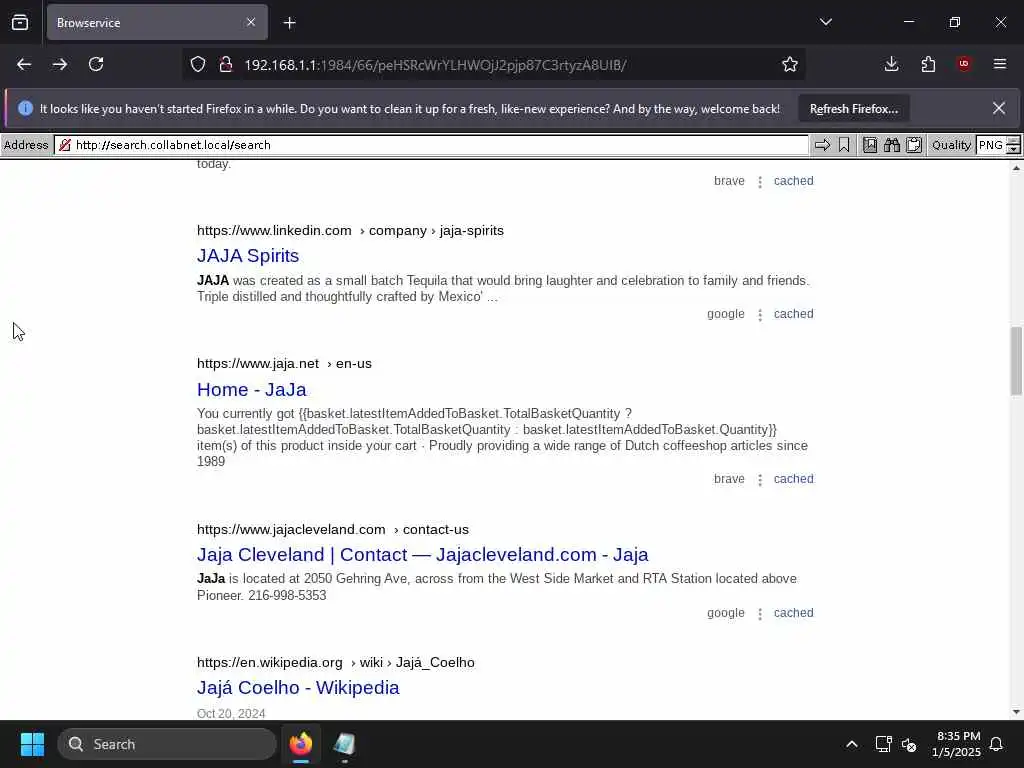Click the https://www.jaja.net URL text
Viewport: 1024px width, 768px height.
258,364
